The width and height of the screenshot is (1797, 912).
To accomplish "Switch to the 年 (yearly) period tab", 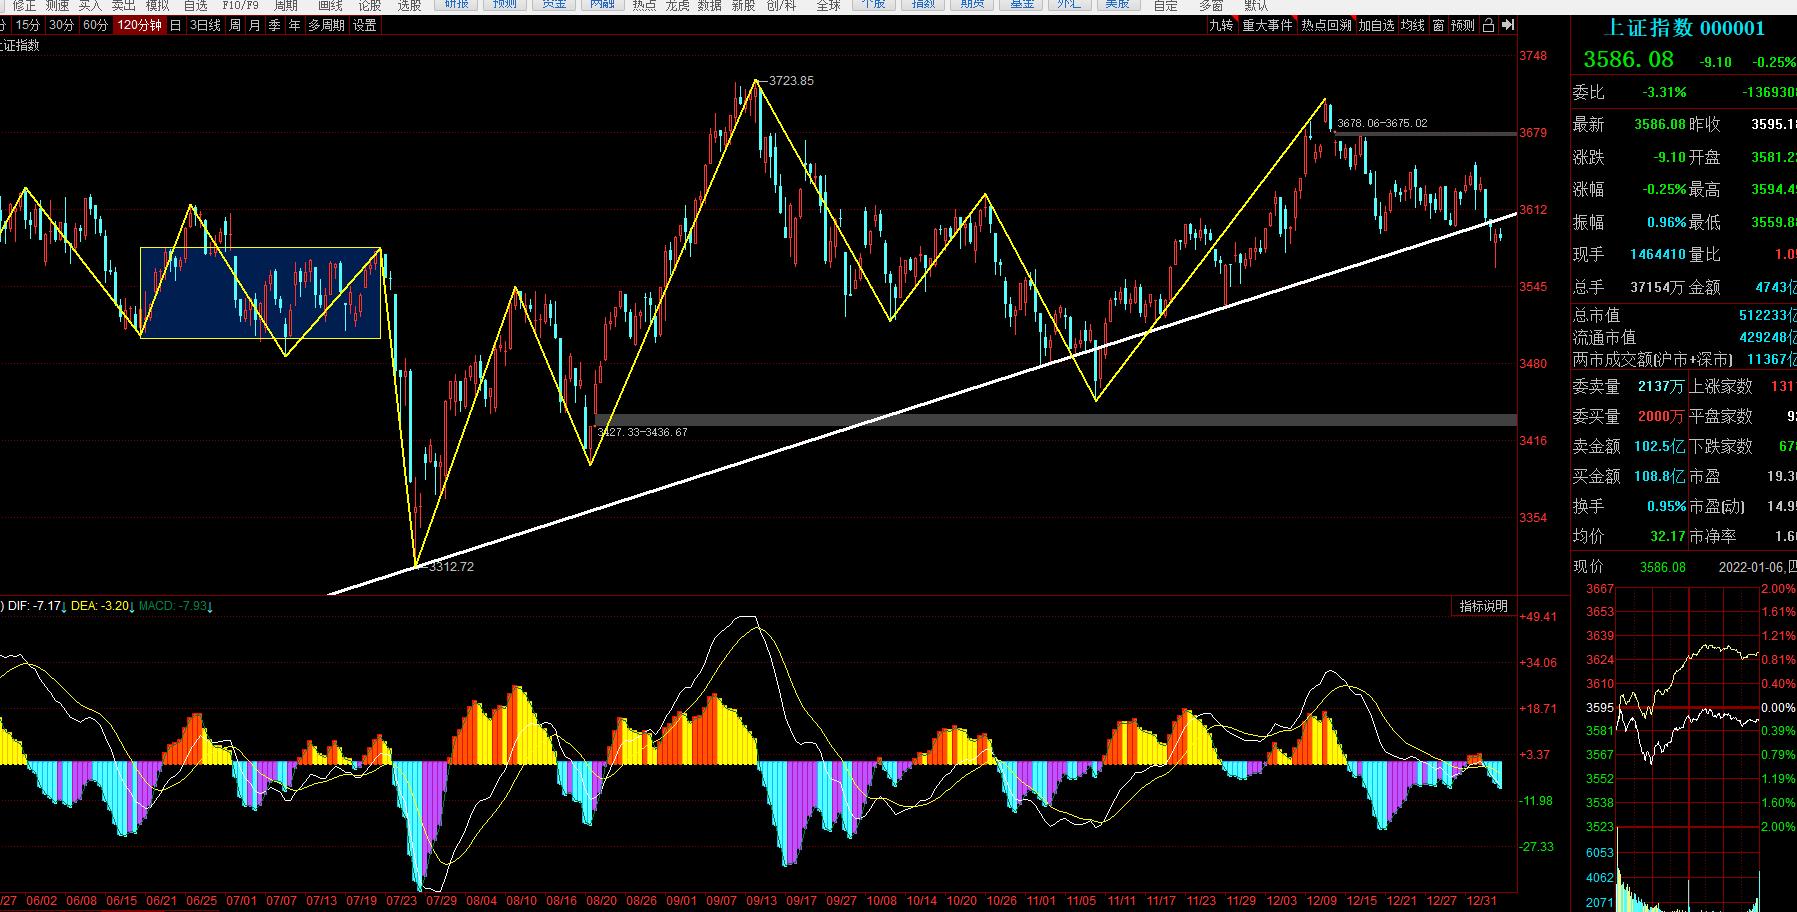I will pos(295,25).
